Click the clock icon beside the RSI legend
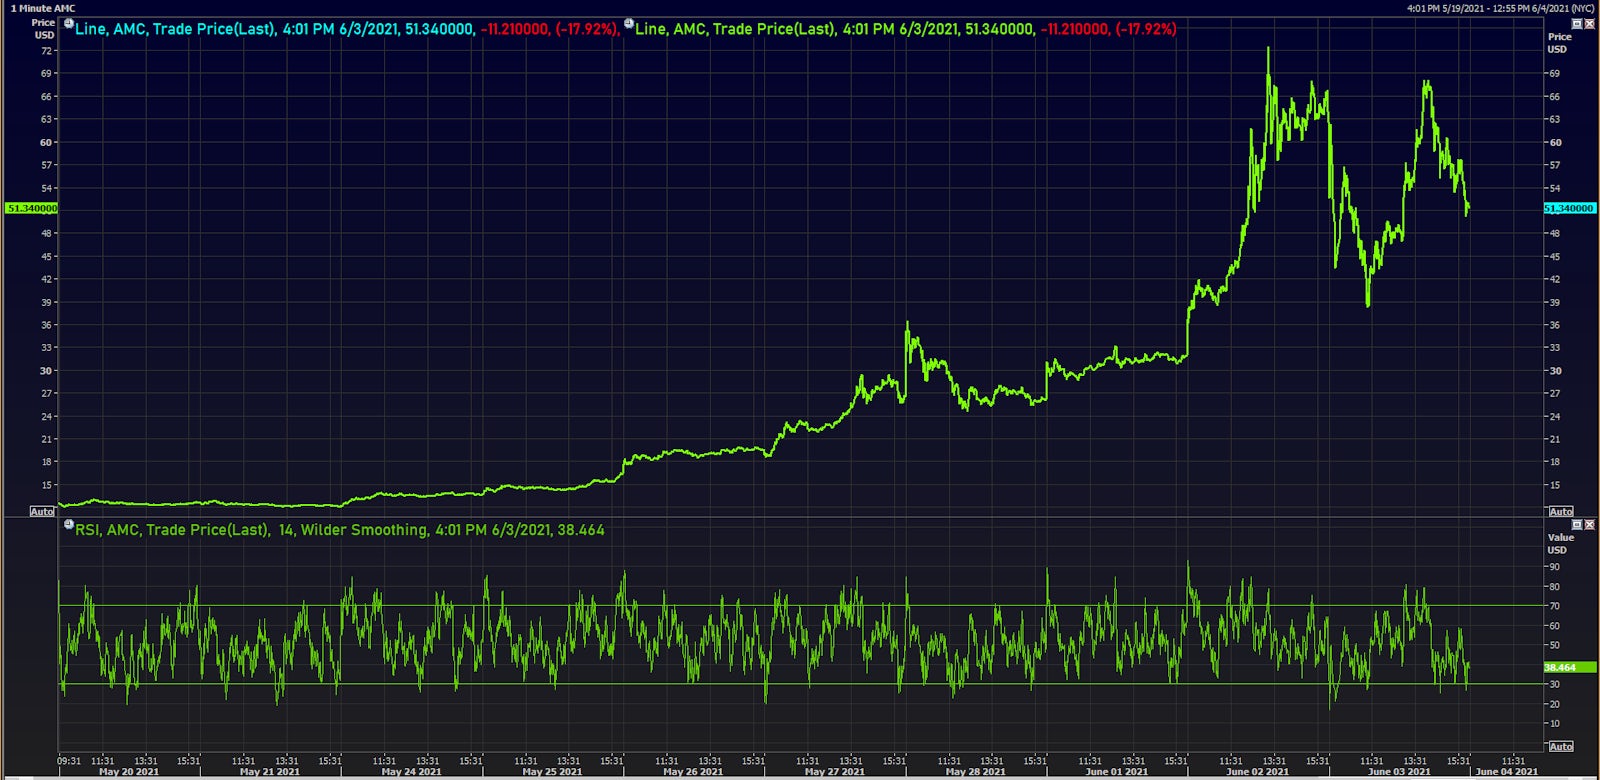 69,524
